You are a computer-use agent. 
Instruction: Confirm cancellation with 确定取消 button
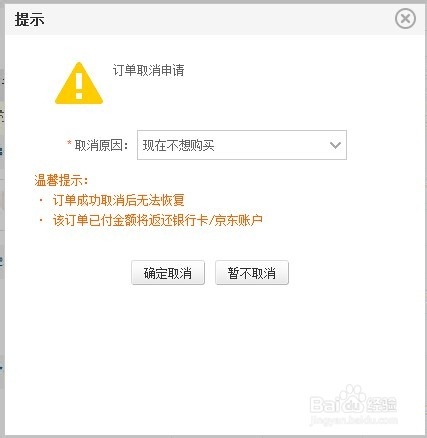point(168,273)
